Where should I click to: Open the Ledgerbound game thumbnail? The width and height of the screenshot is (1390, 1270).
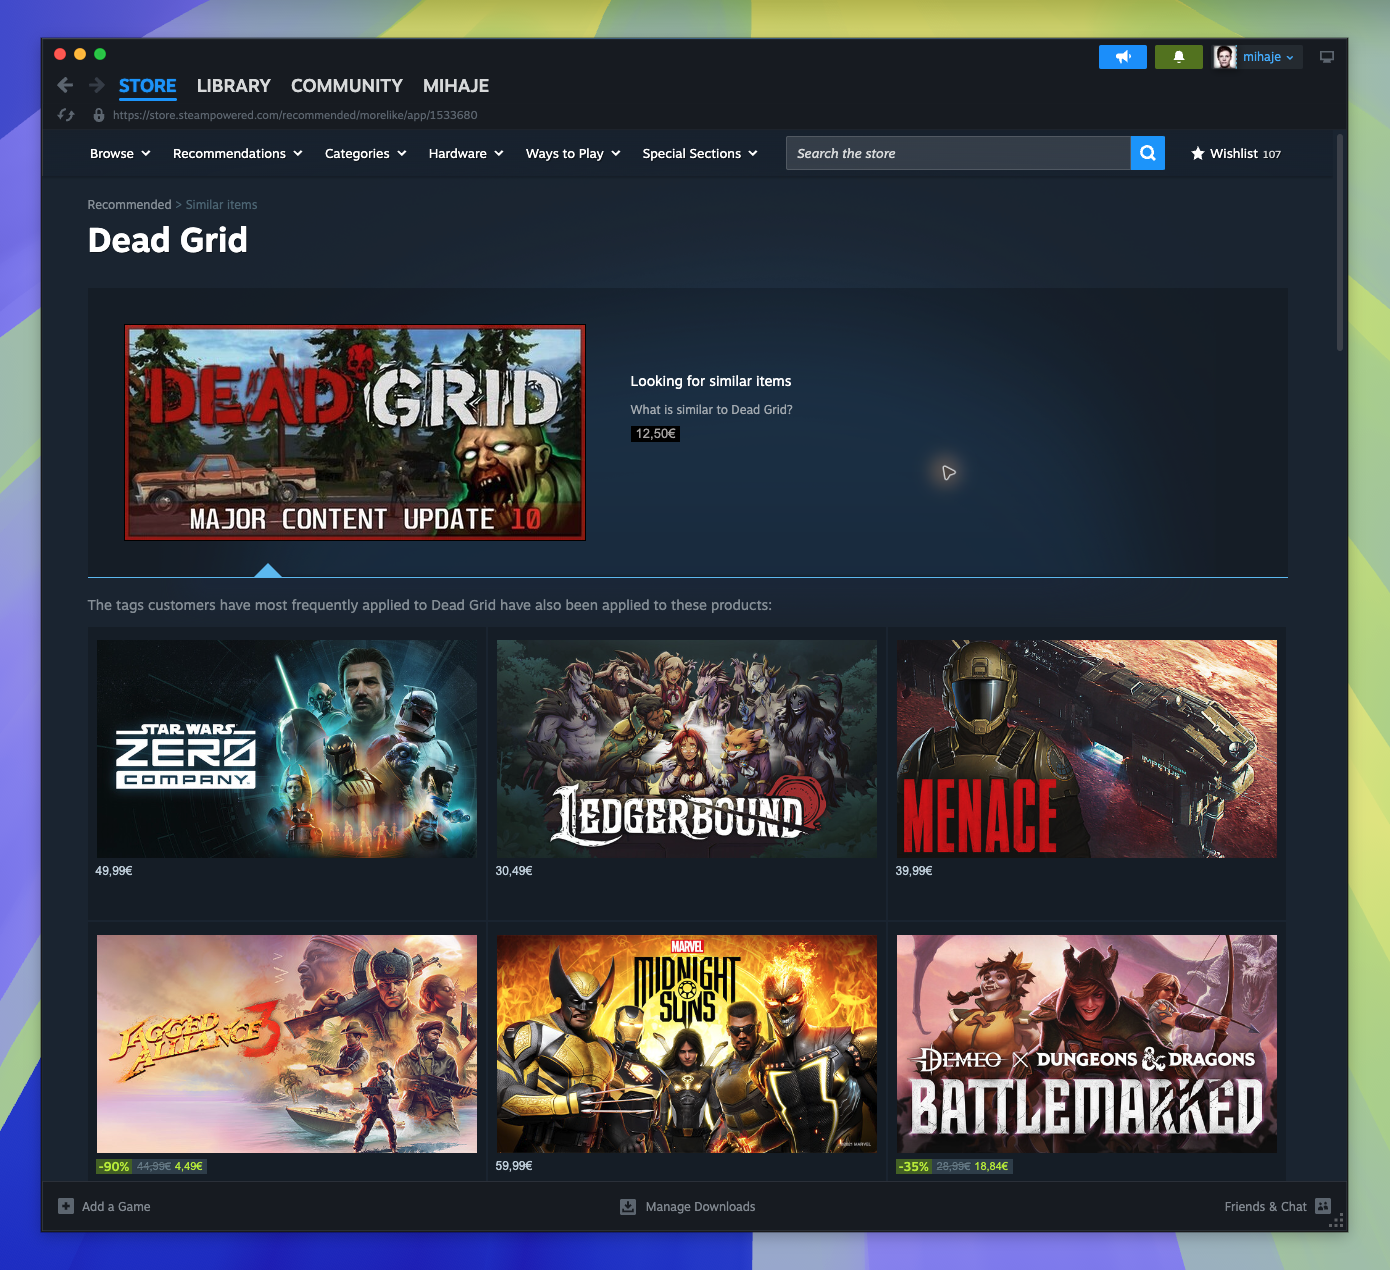click(x=687, y=749)
